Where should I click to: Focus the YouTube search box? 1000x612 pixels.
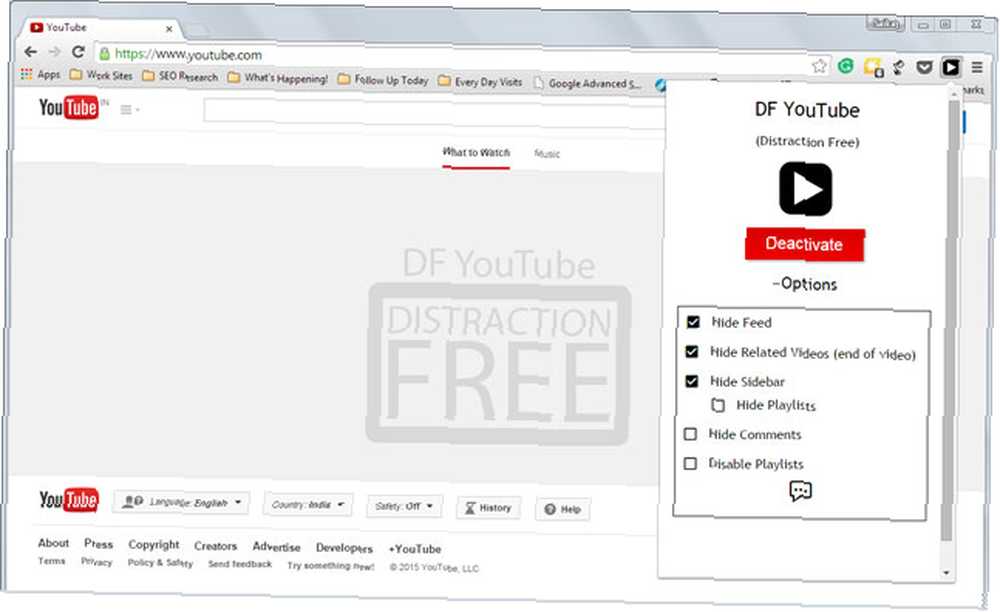(434, 111)
